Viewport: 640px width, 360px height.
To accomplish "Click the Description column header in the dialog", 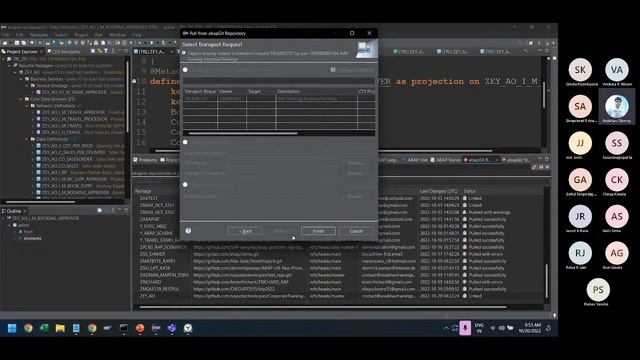I will 316,91.
